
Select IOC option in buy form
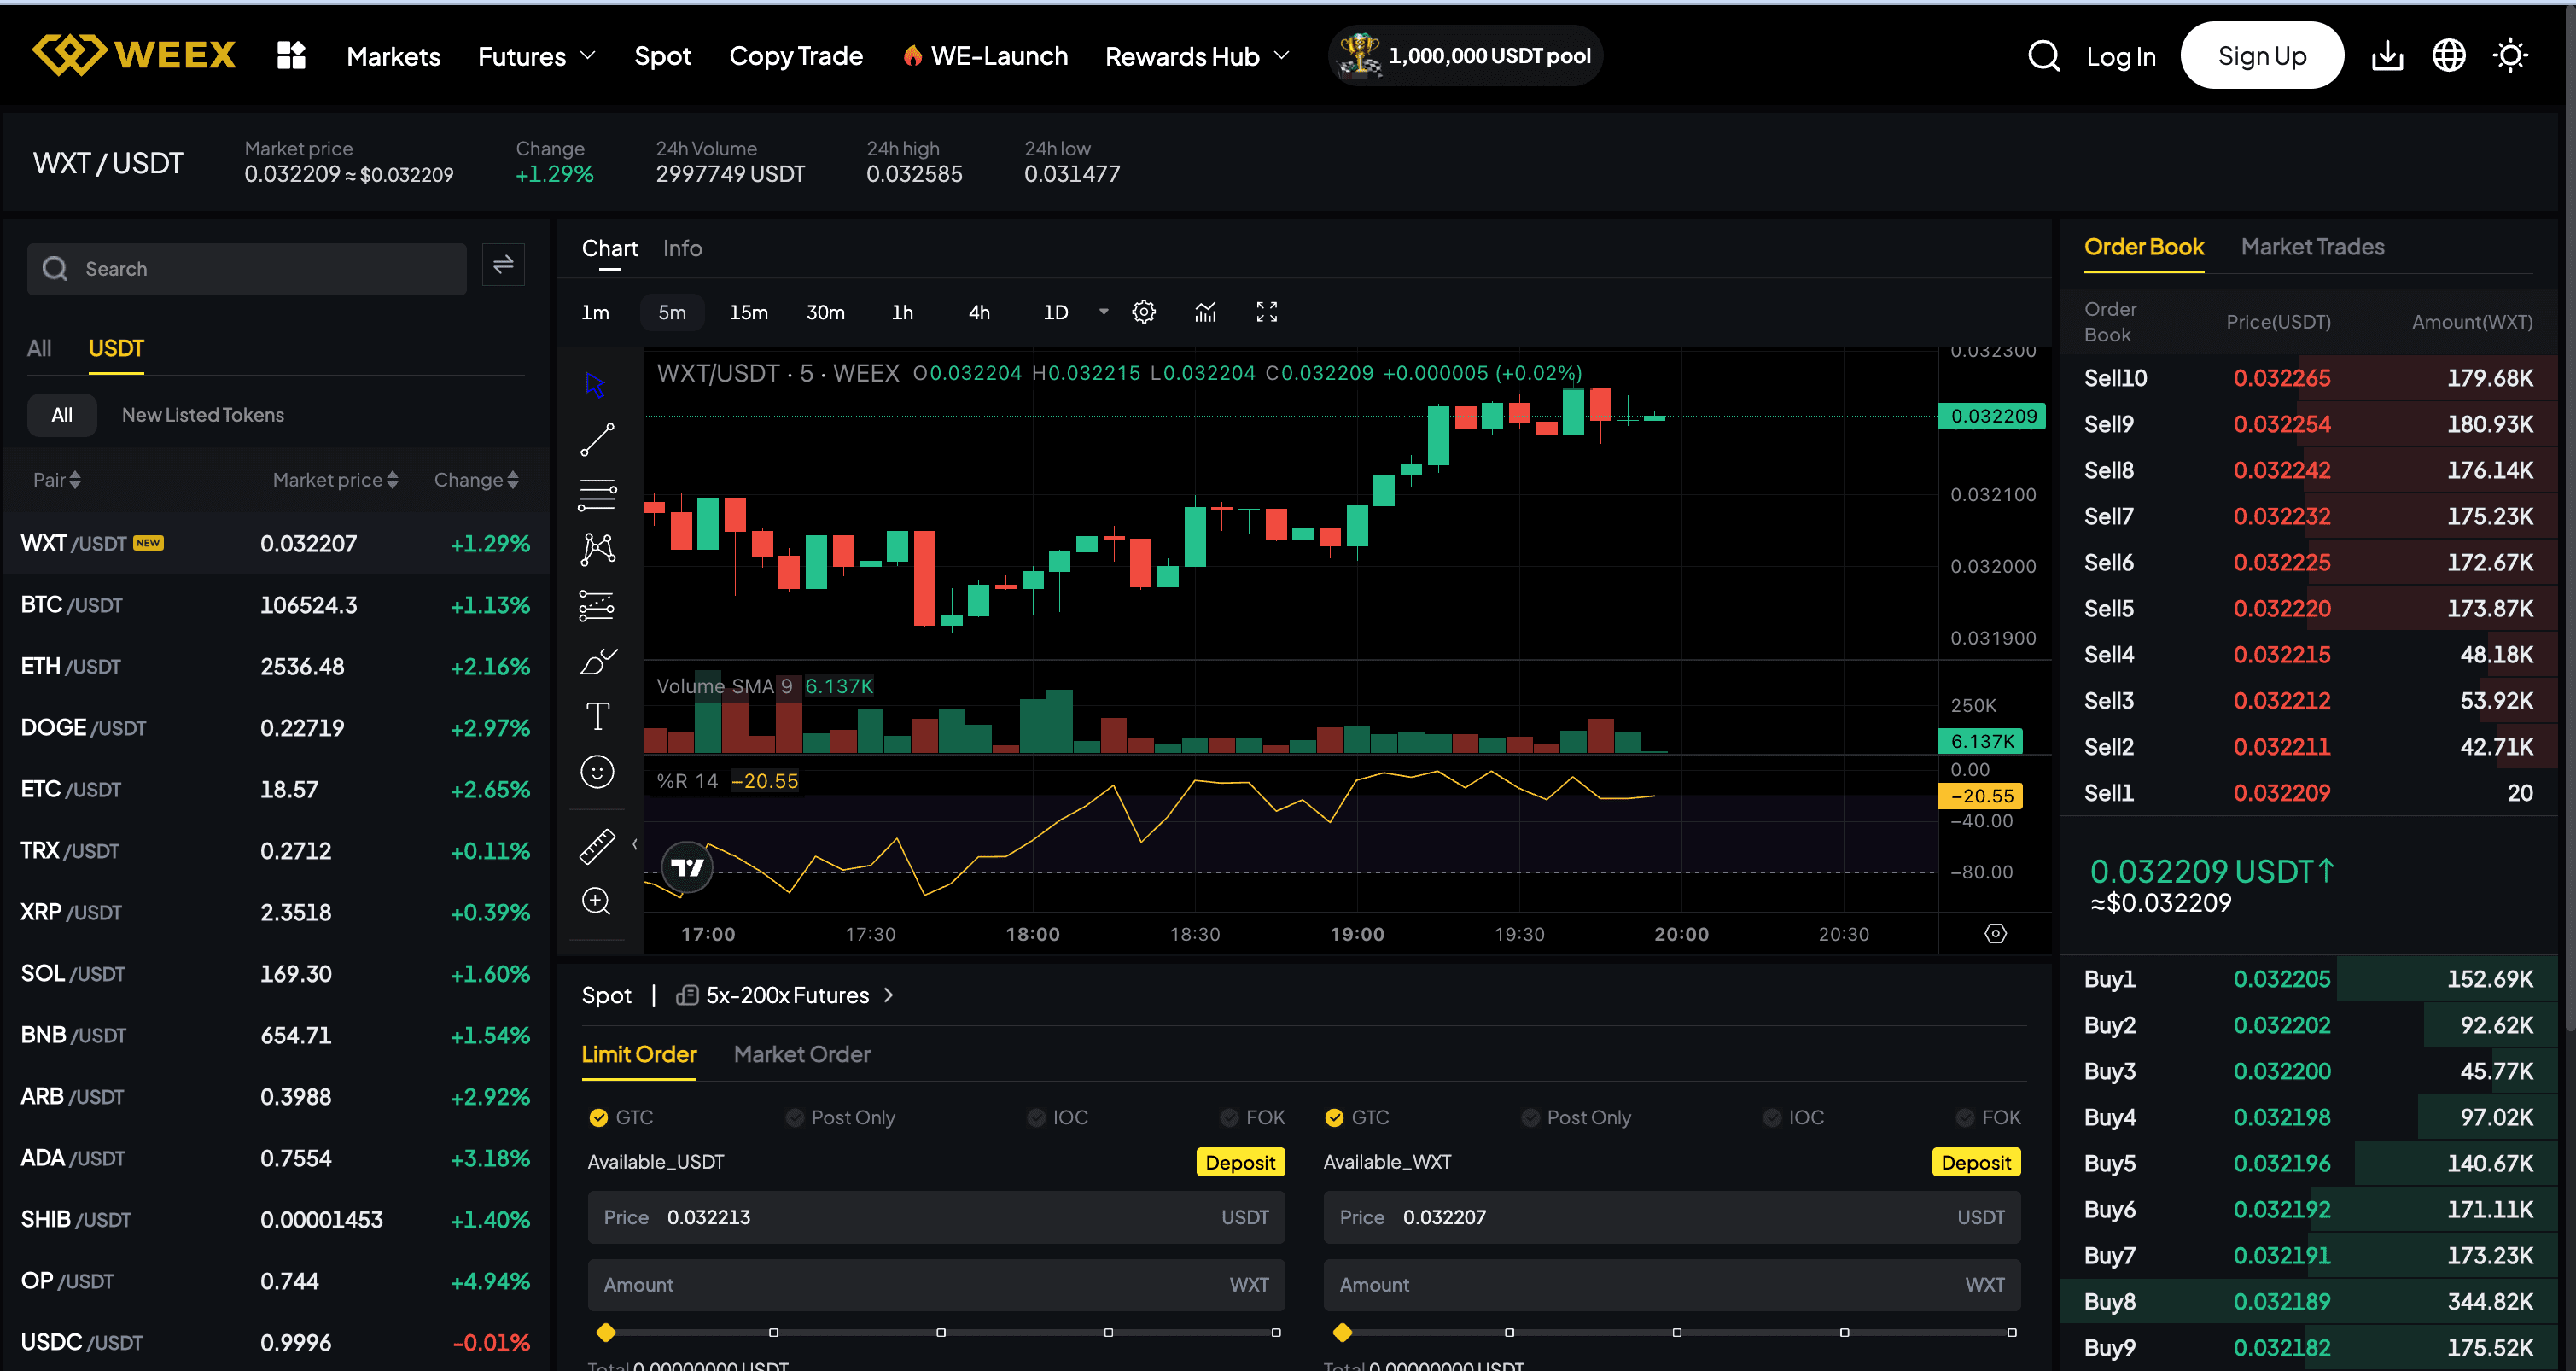[1058, 1117]
